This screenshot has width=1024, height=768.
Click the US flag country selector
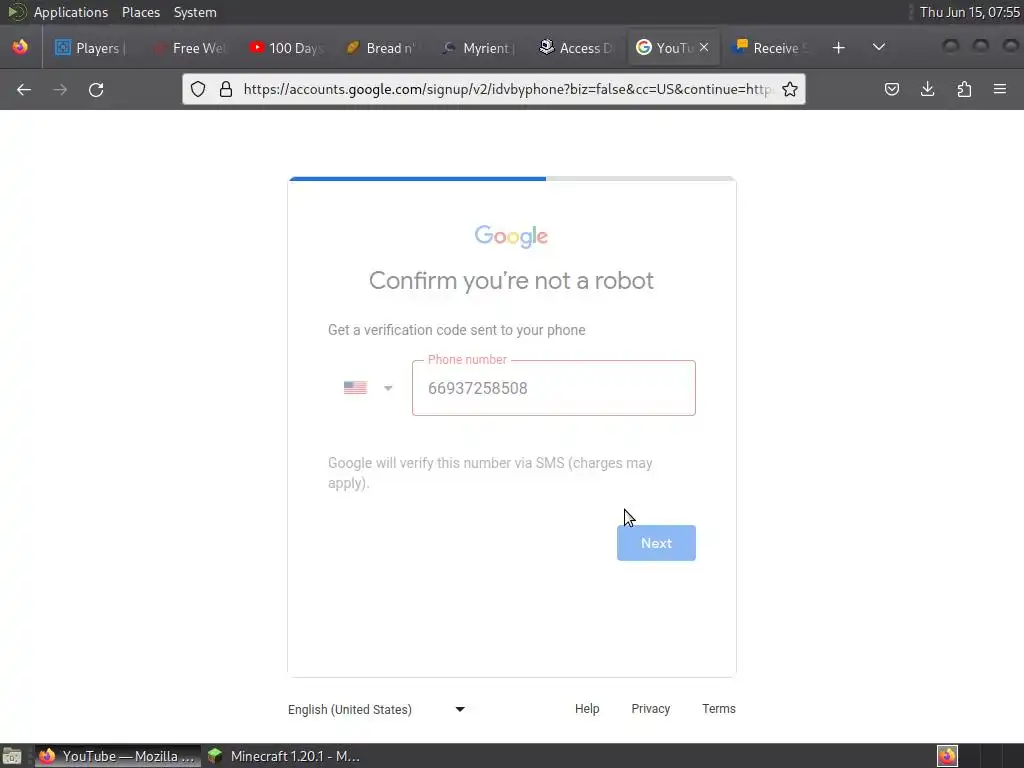click(x=355, y=388)
